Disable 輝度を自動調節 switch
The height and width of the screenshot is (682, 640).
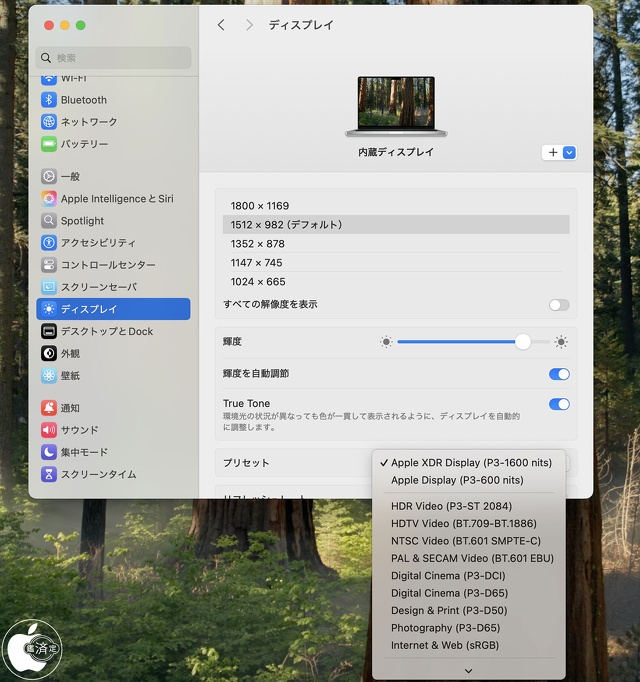pos(559,374)
